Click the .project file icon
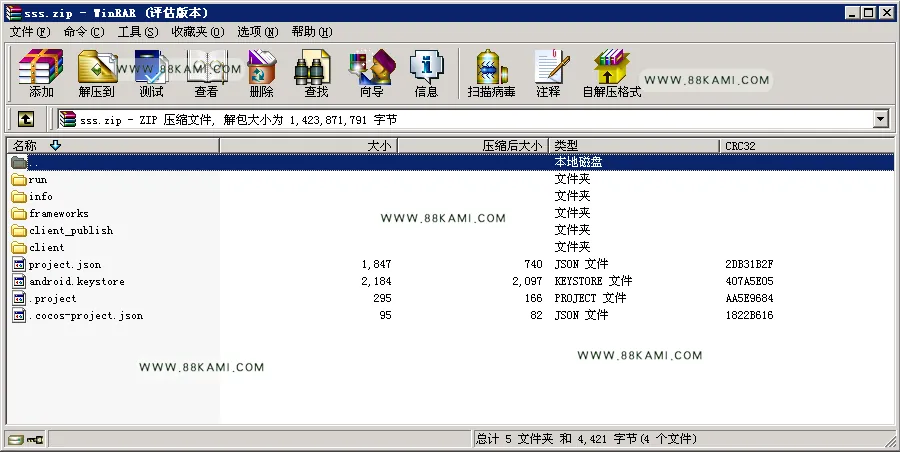This screenshot has height=452, width=900. click(x=19, y=299)
